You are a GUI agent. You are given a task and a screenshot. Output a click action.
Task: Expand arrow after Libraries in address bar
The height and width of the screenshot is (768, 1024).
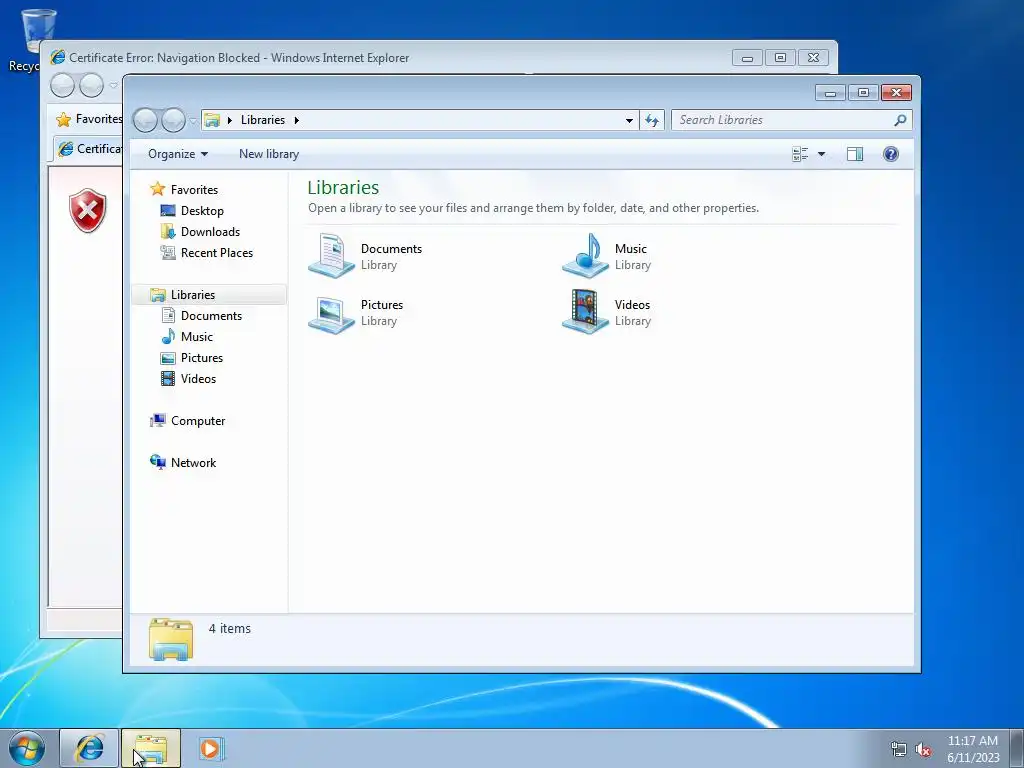click(x=296, y=120)
